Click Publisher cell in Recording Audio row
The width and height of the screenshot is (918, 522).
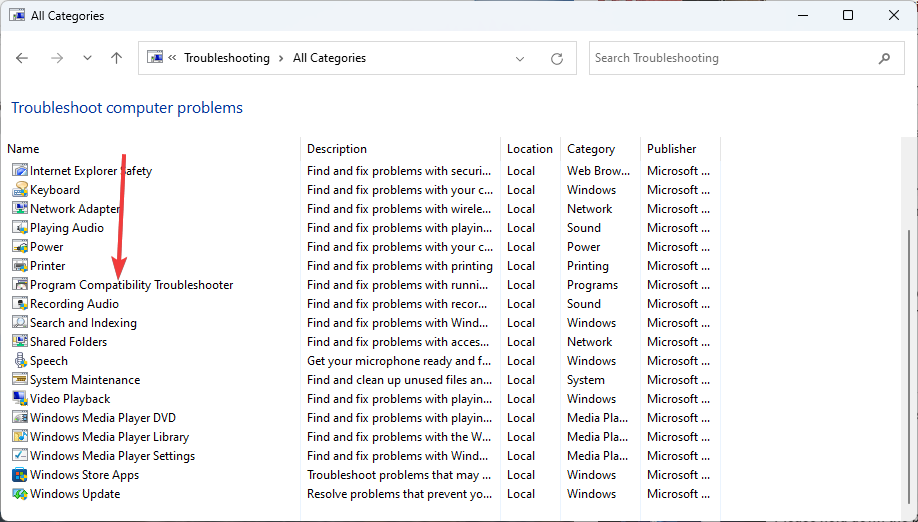pyautogui.click(x=678, y=304)
